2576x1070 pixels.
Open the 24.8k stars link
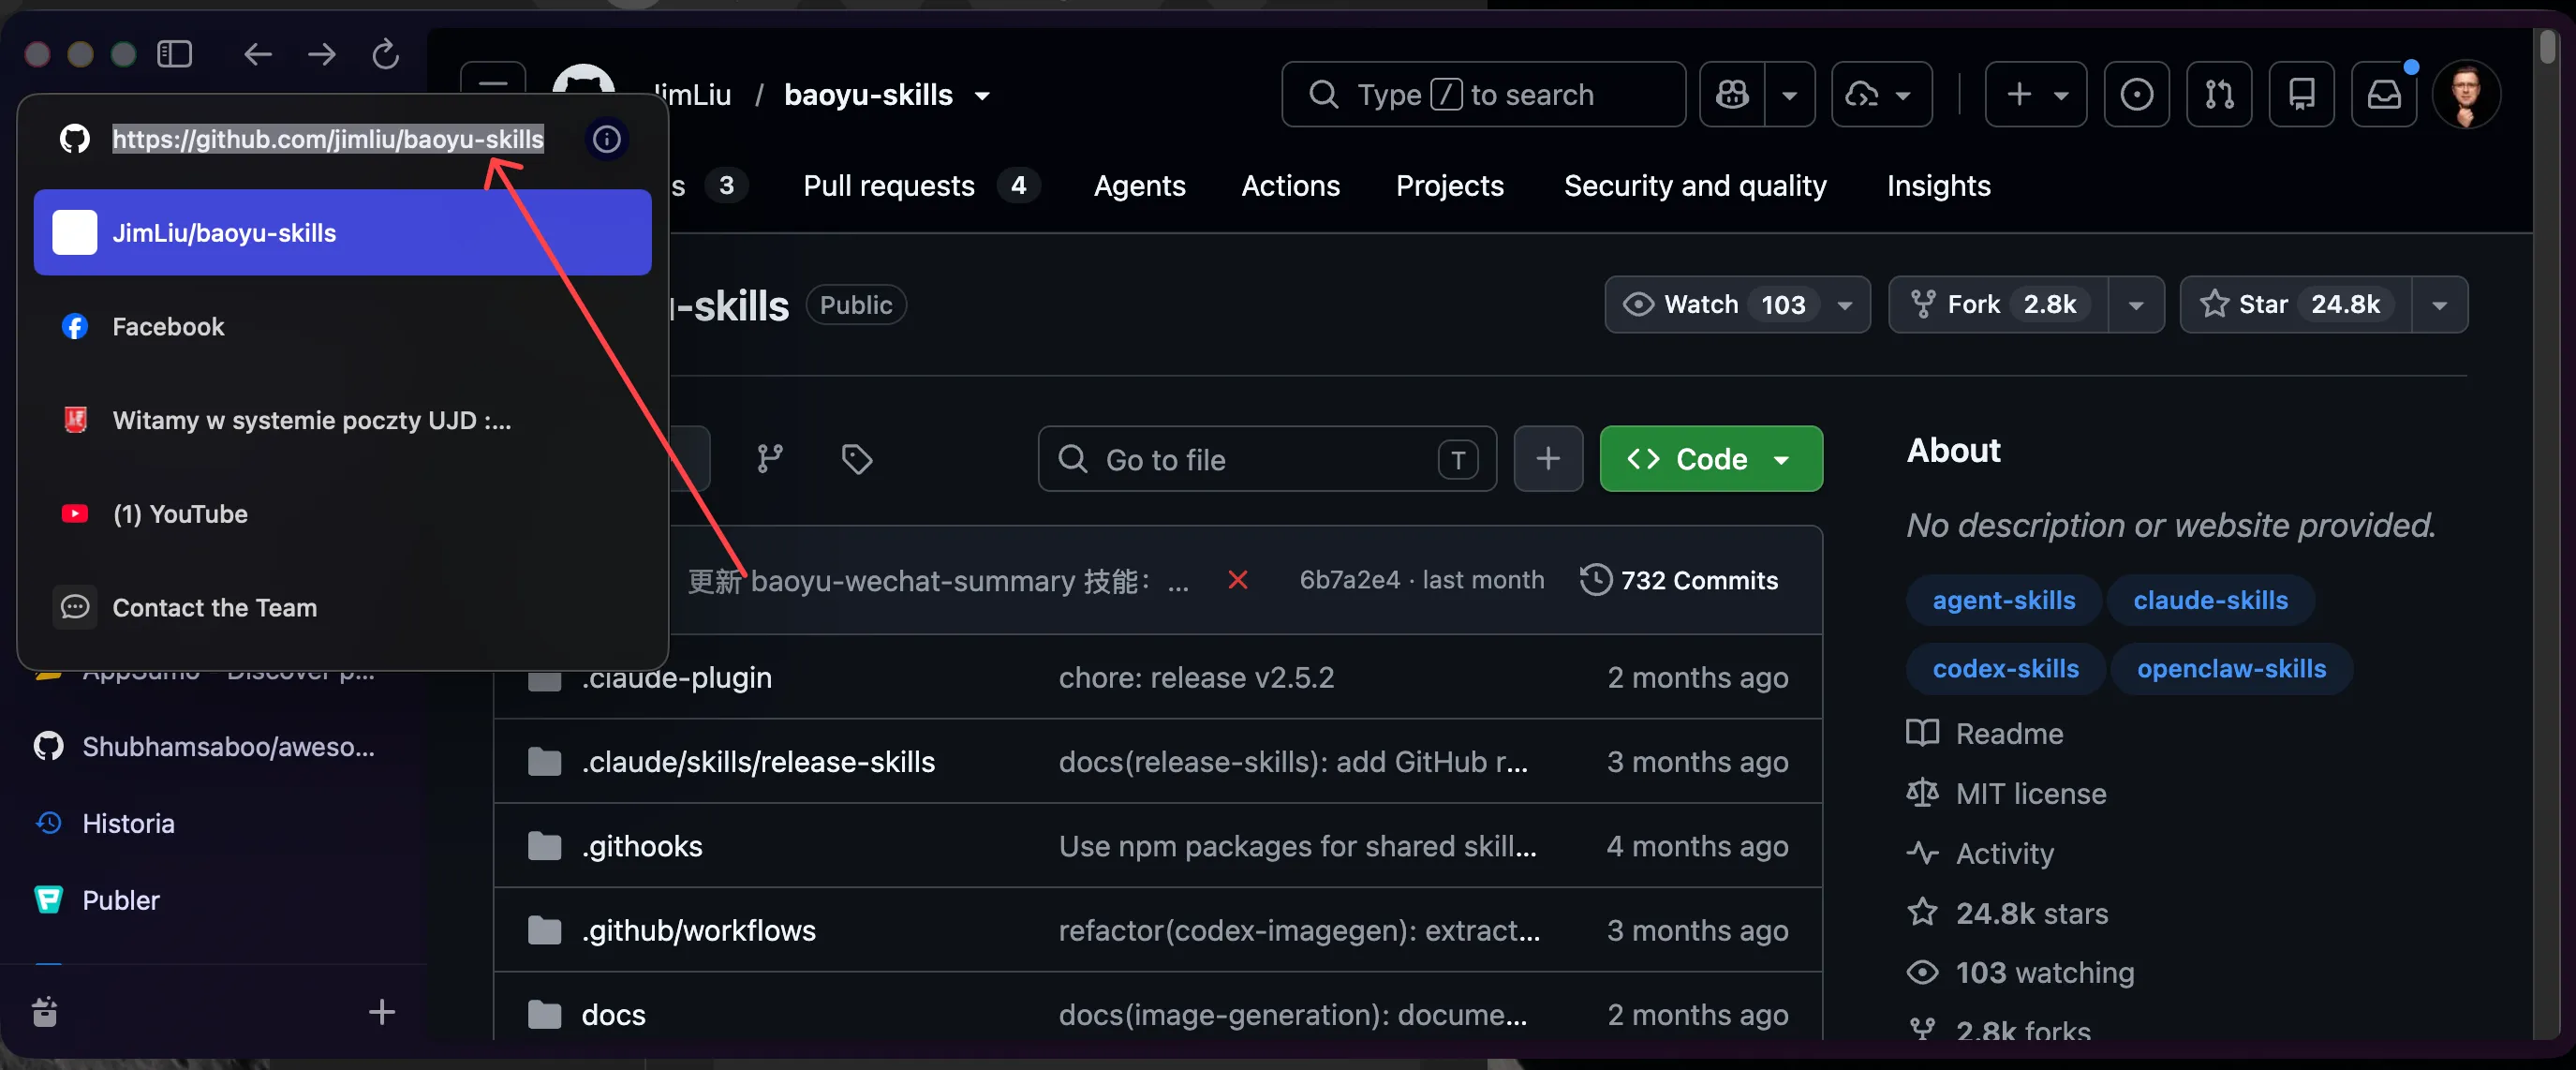2007,914
